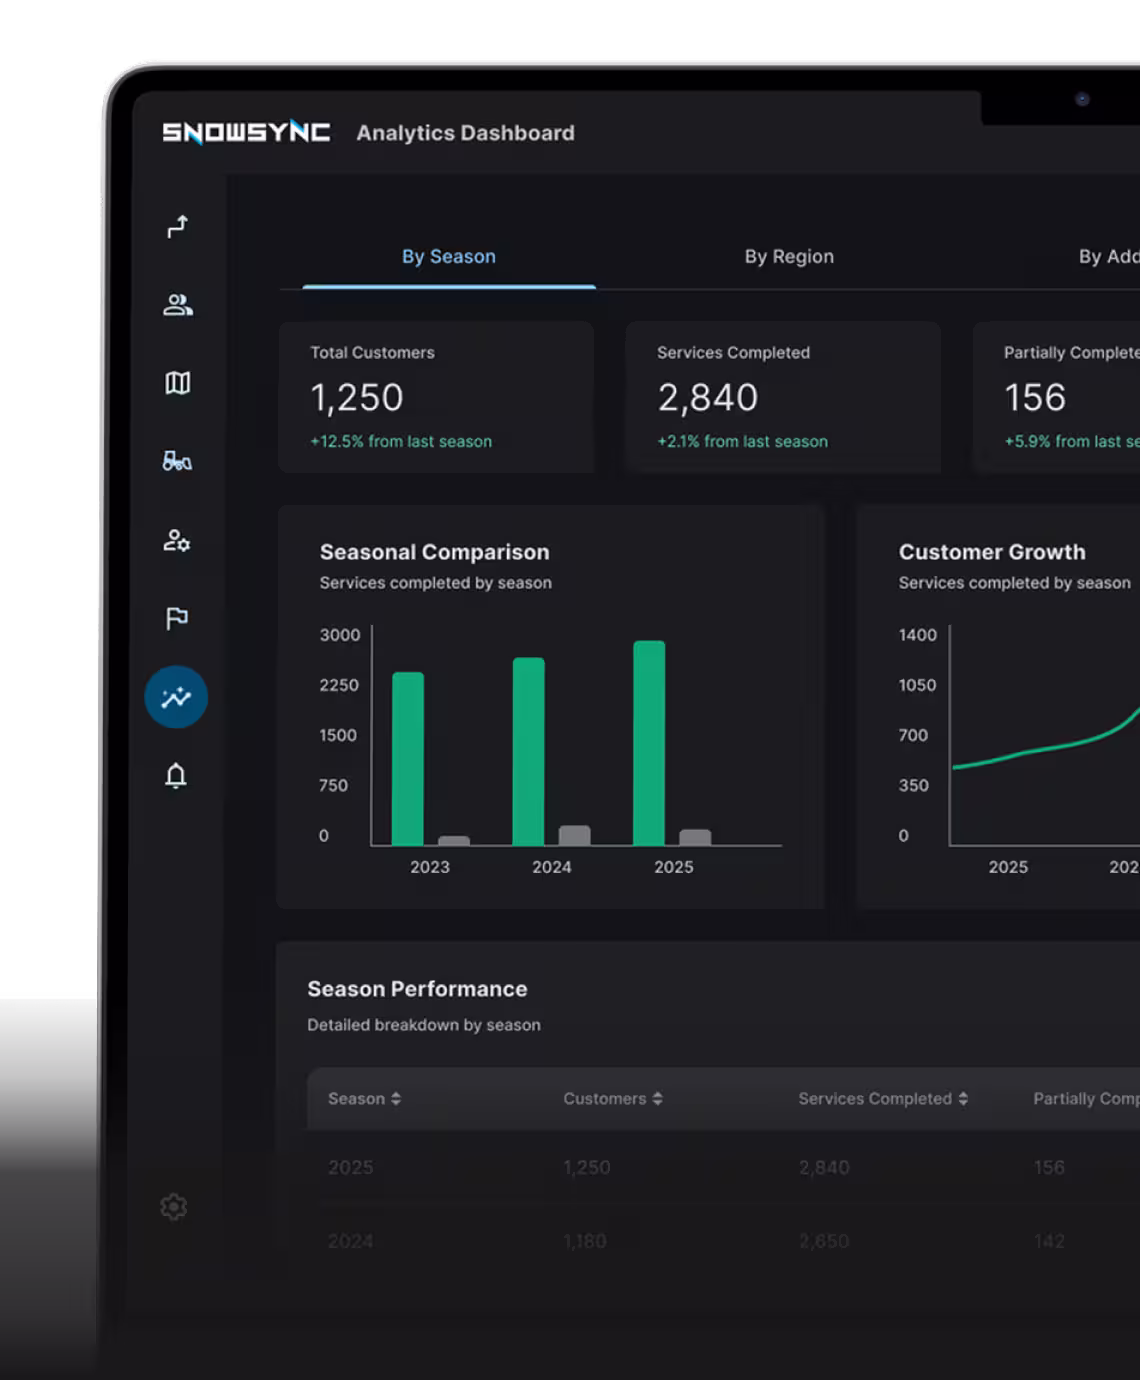Click the 2,650 cell in table
The width and height of the screenshot is (1140, 1380).
[x=824, y=1241]
